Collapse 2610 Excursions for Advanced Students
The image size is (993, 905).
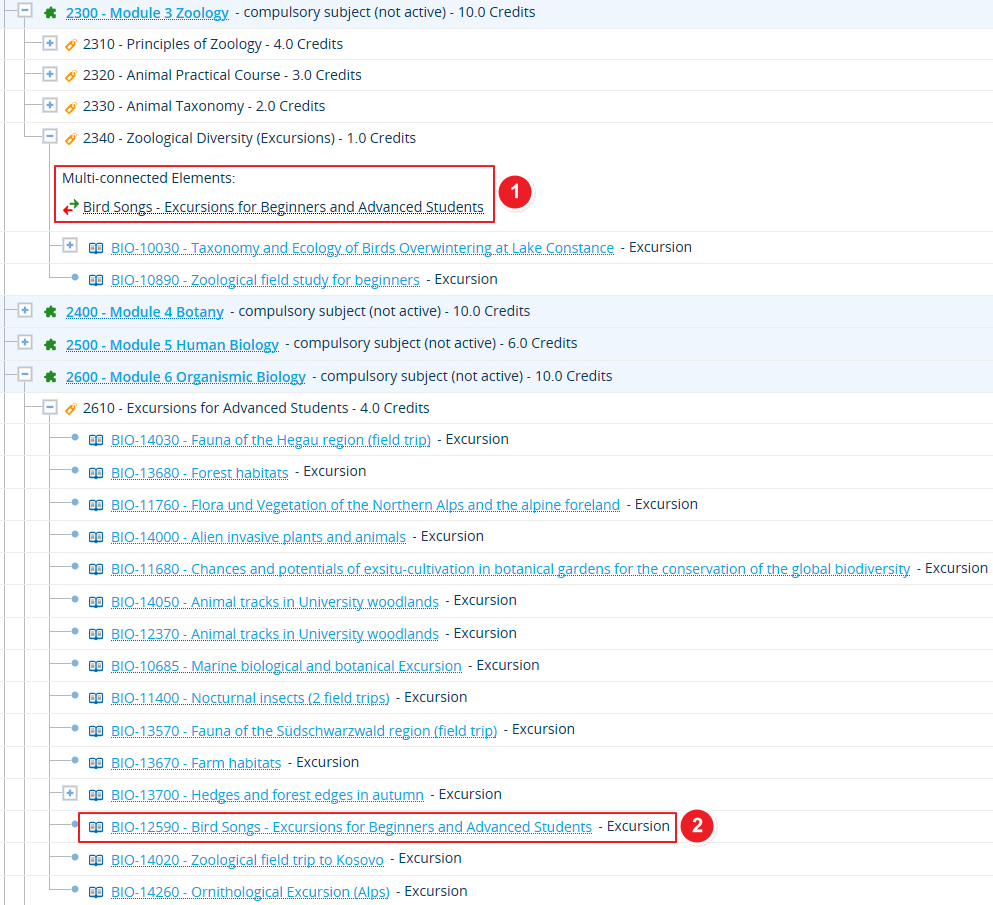point(50,407)
